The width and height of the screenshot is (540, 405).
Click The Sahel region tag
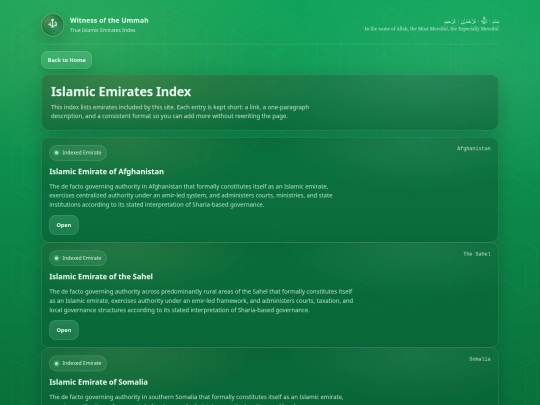pos(477,254)
